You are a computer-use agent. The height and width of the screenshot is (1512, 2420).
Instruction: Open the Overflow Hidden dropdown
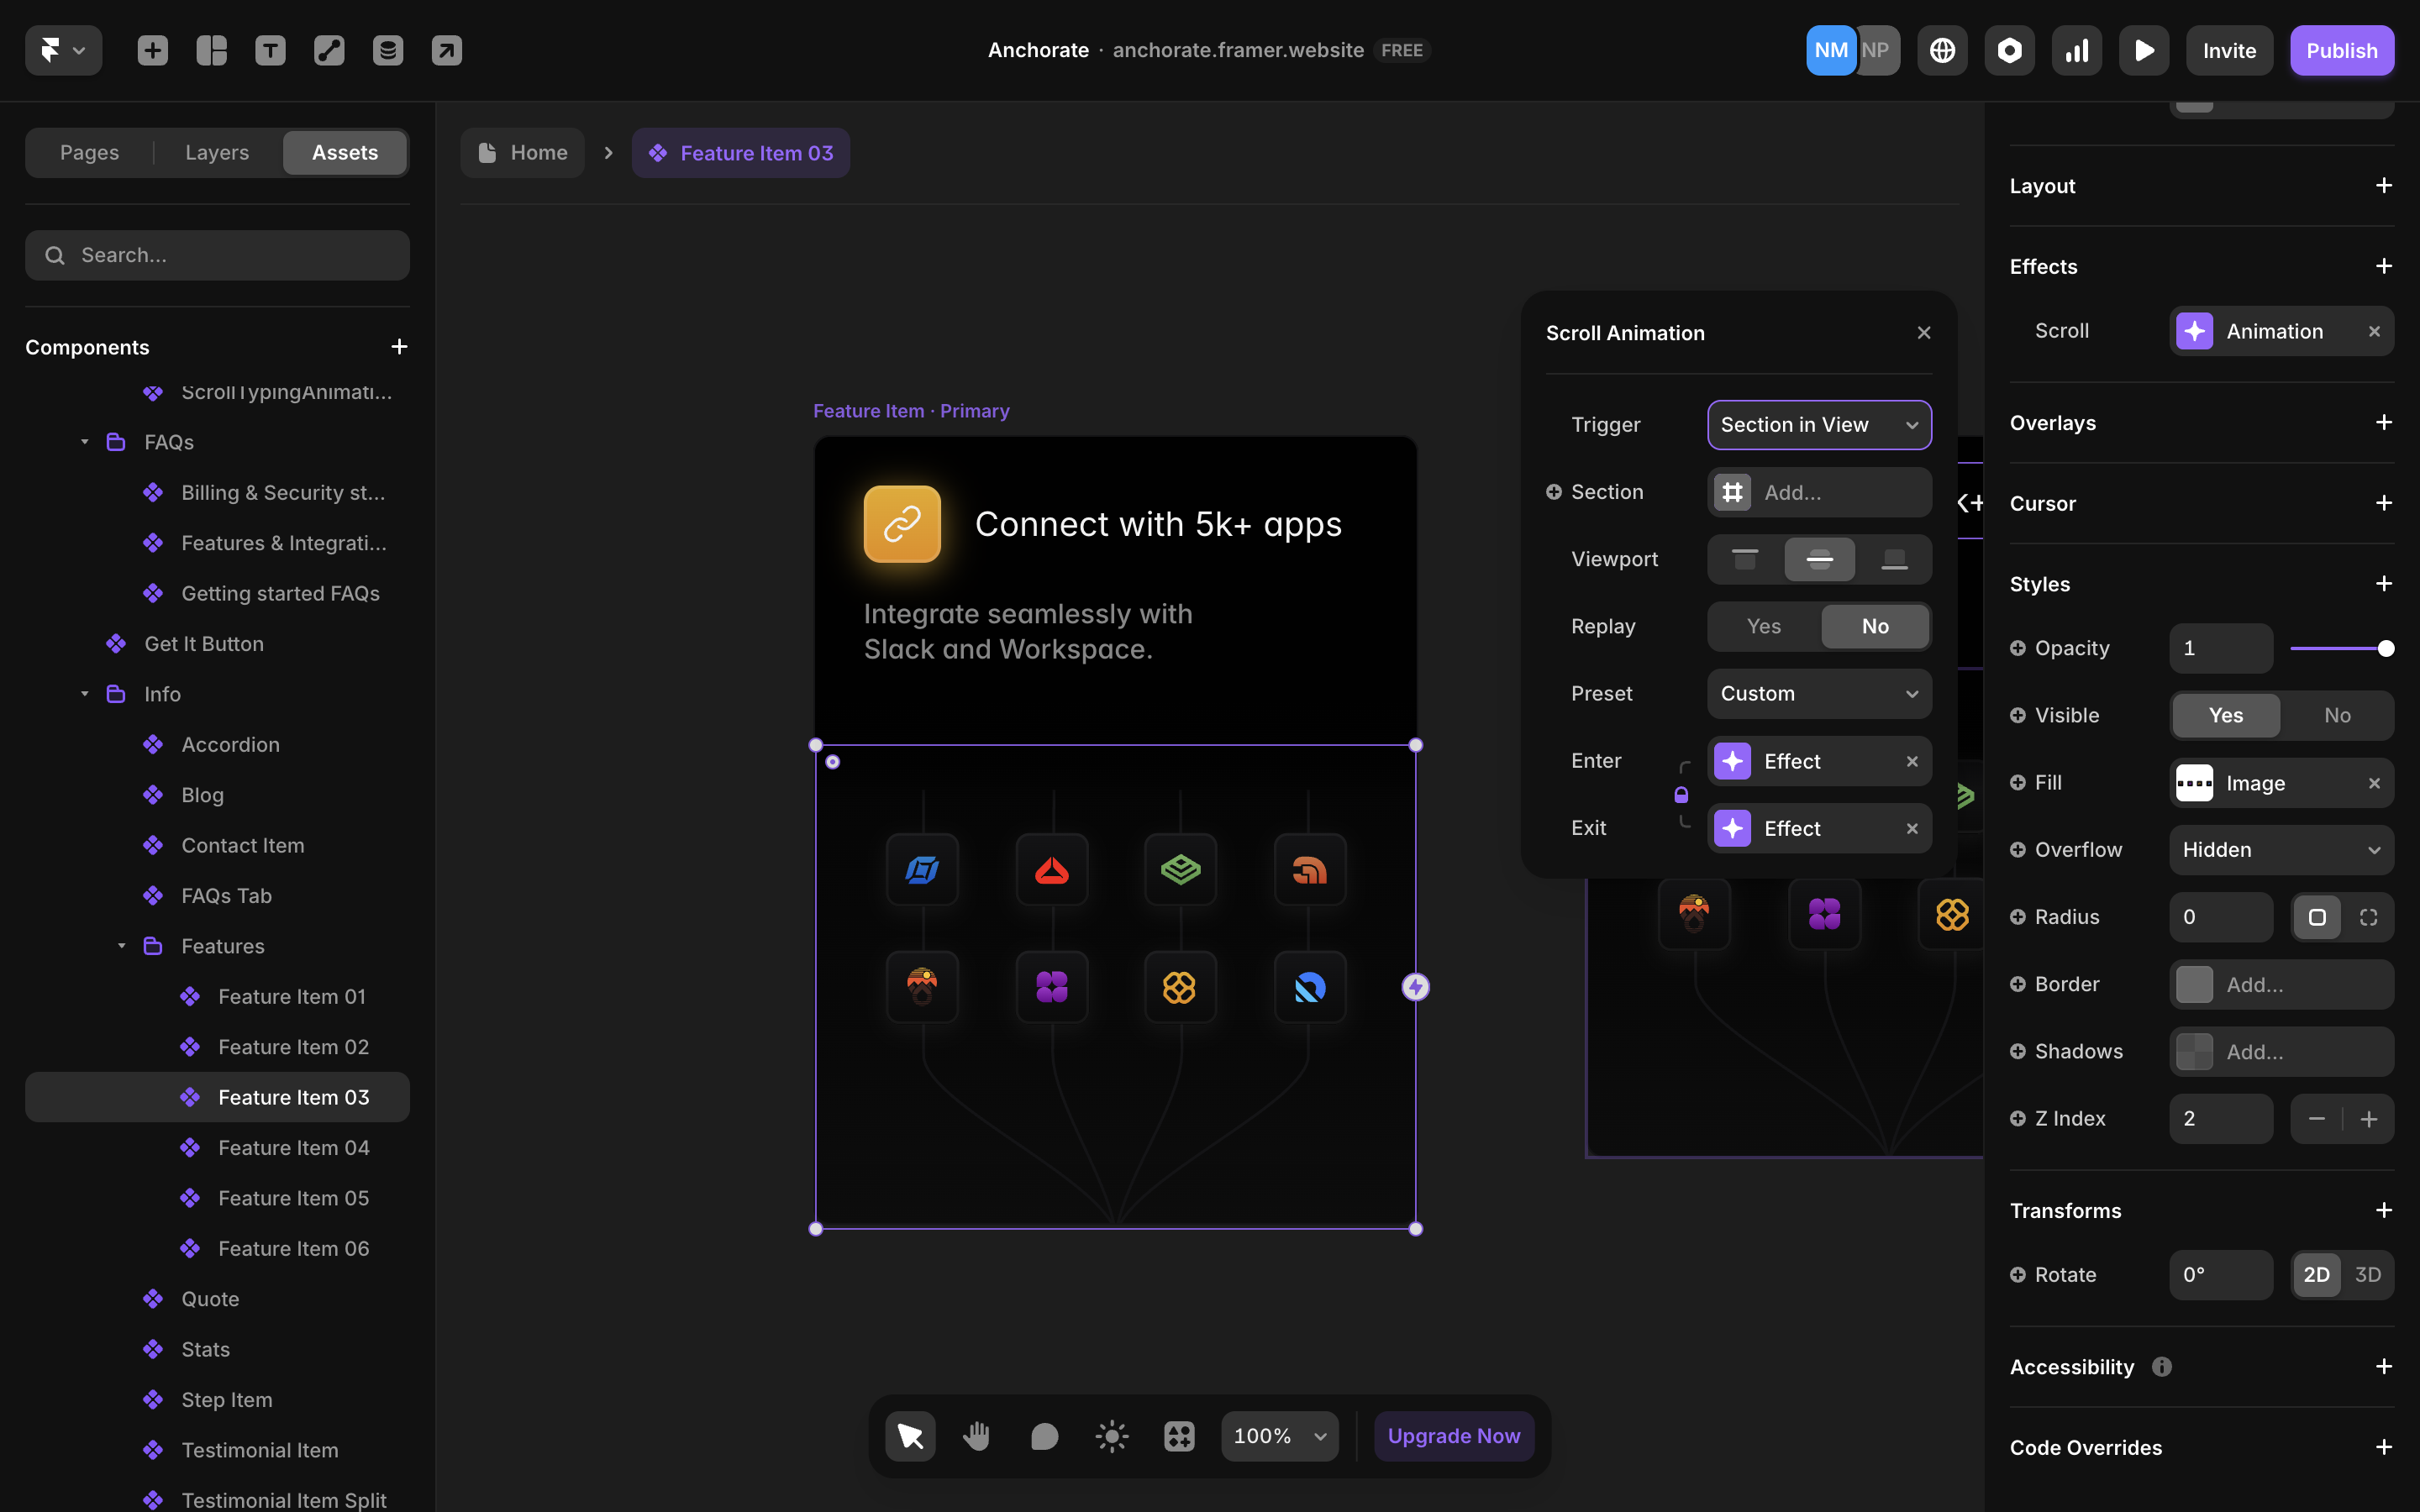pyautogui.click(x=2280, y=850)
